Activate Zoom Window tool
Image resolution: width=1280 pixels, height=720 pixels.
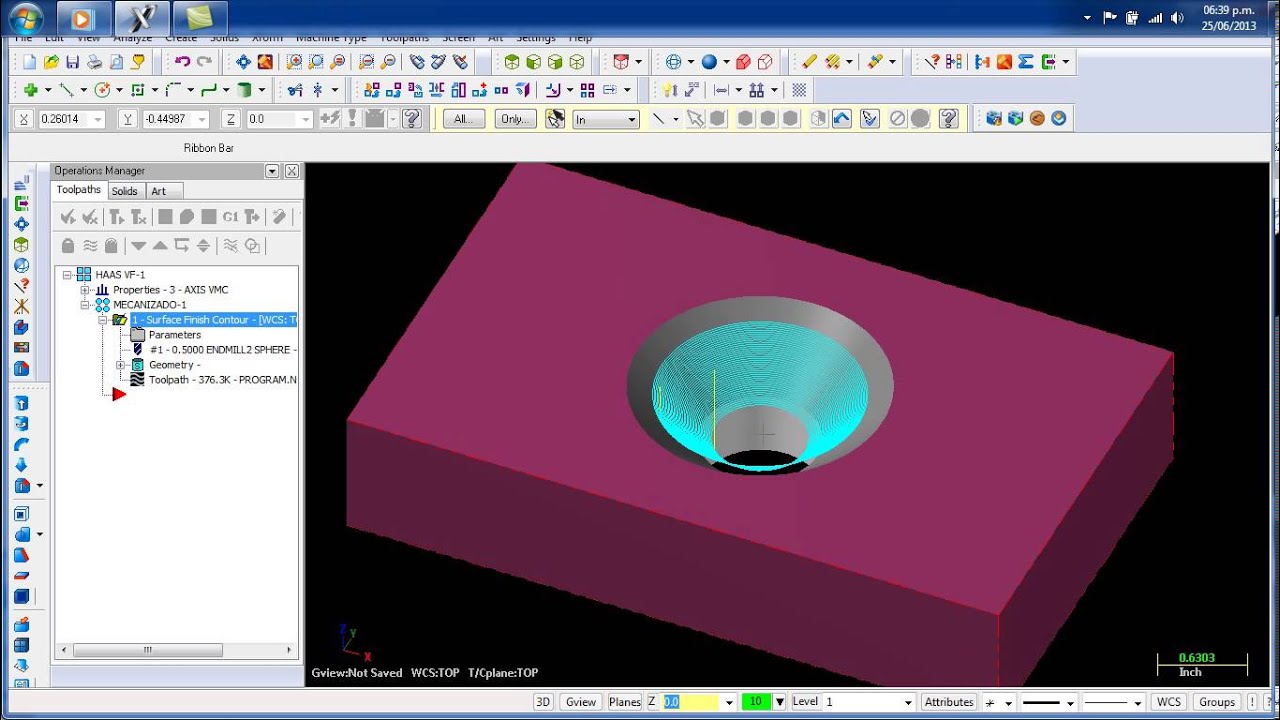coord(294,62)
